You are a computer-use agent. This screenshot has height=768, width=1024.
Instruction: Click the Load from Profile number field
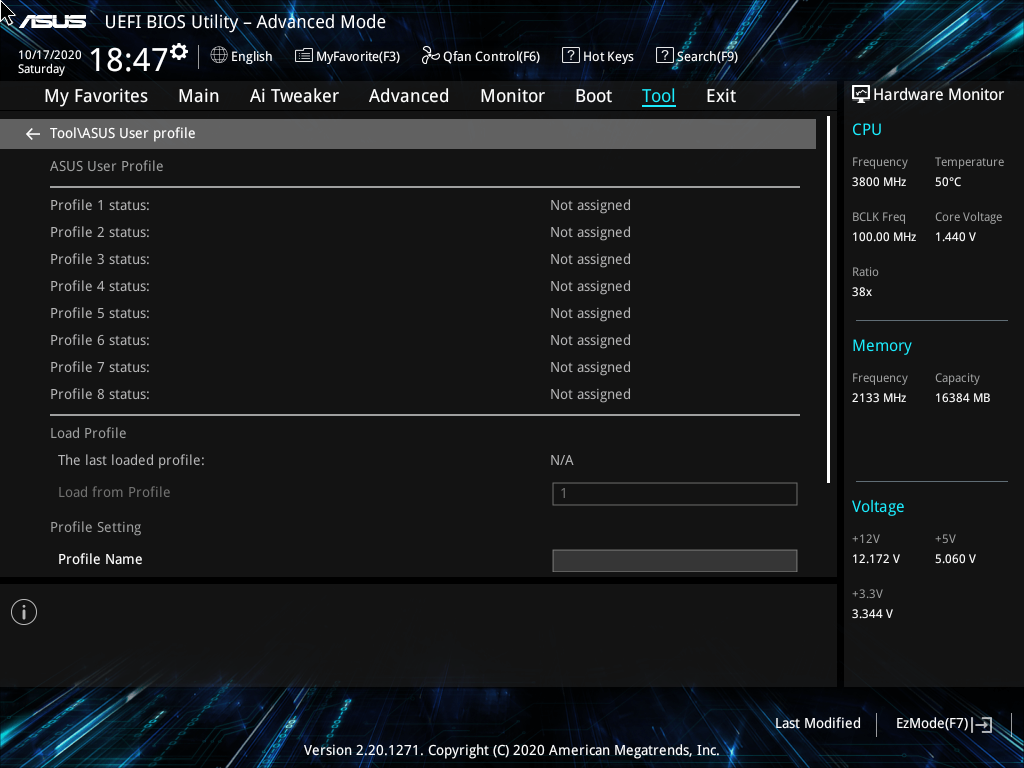pos(675,494)
